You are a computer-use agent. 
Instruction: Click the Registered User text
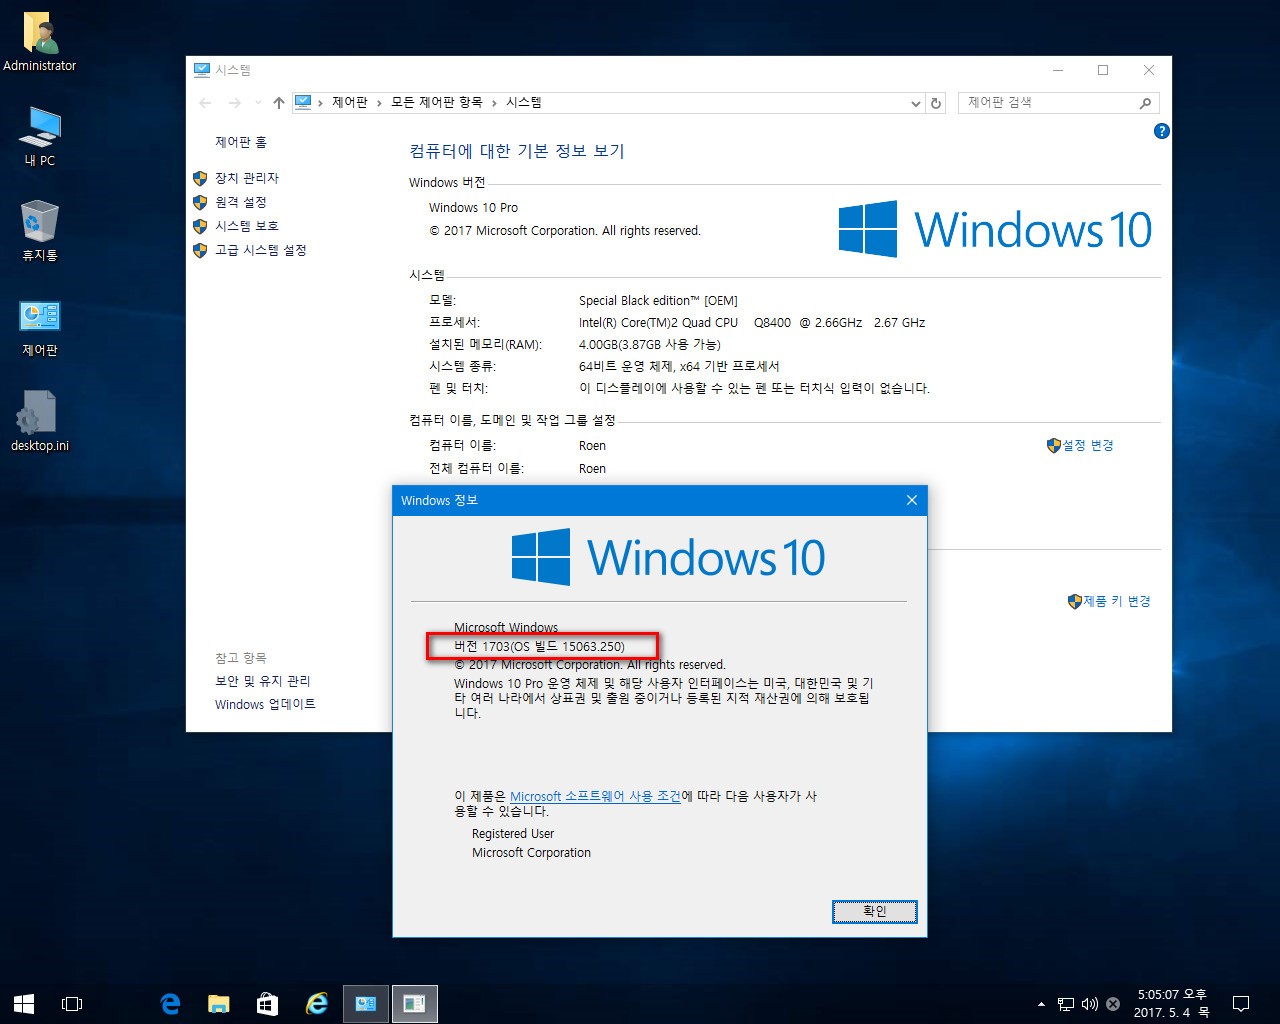tap(513, 833)
